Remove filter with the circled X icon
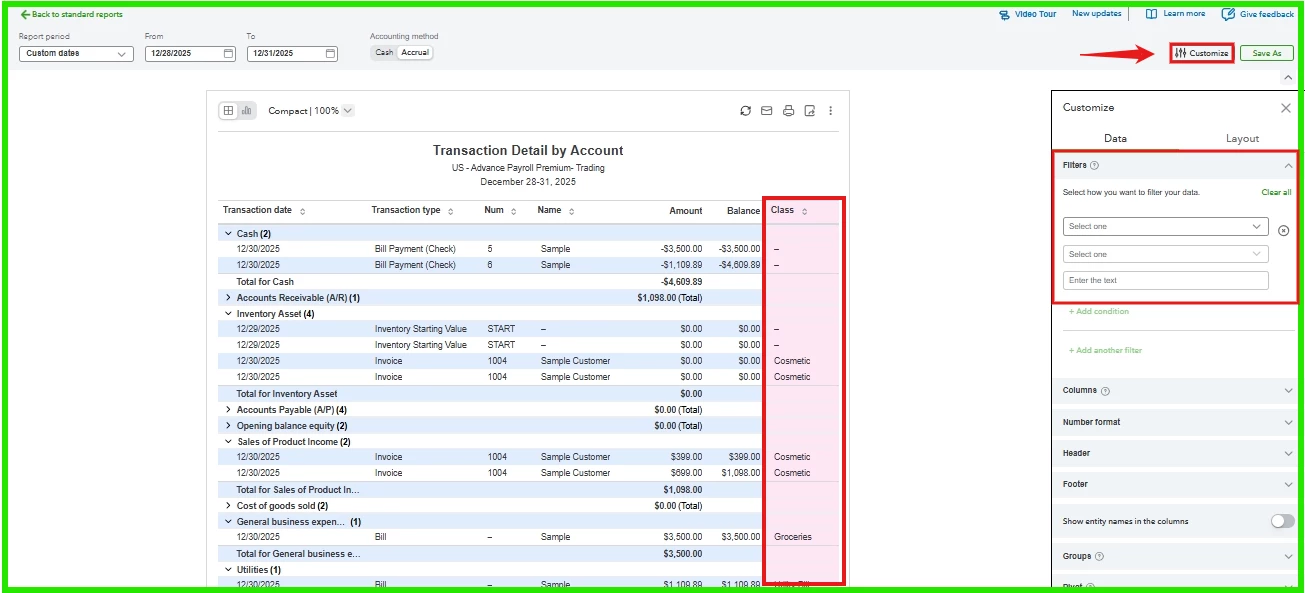This screenshot has height=593, width=1305. (1284, 231)
